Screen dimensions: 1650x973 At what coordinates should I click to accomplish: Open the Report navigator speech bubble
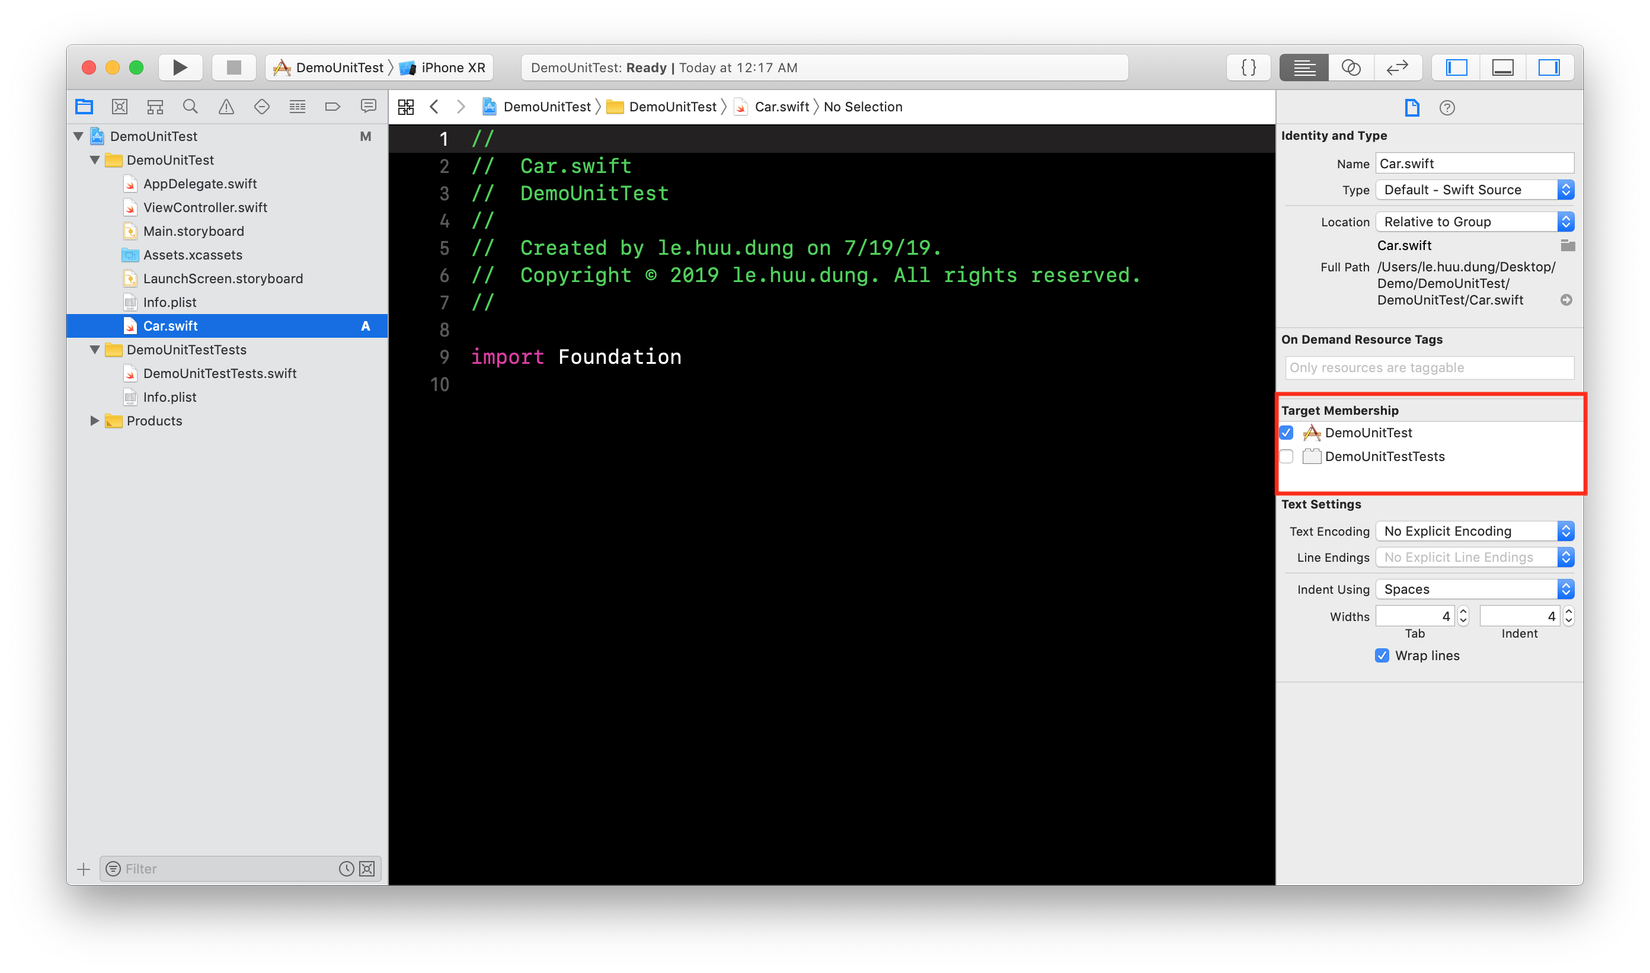pyautogui.click(x=368, y=107)
